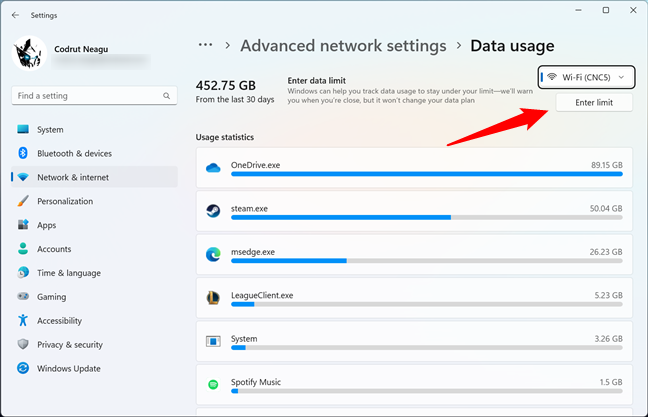Screen dimensions: 648x417
Task: Go to Personalization label
Action: click(65, 201)
